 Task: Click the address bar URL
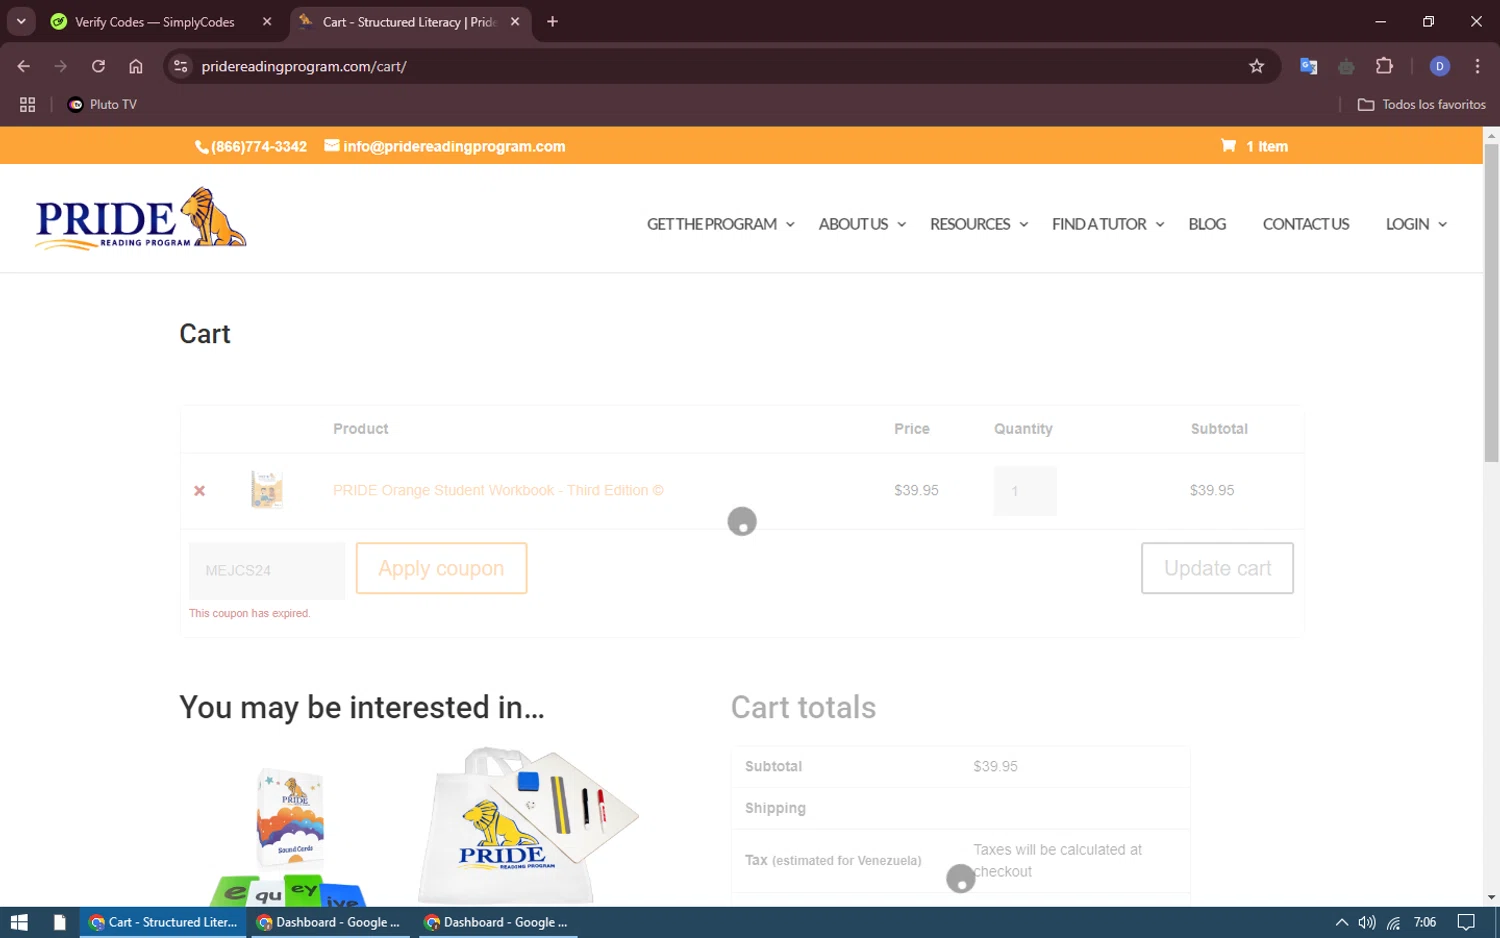304,66
